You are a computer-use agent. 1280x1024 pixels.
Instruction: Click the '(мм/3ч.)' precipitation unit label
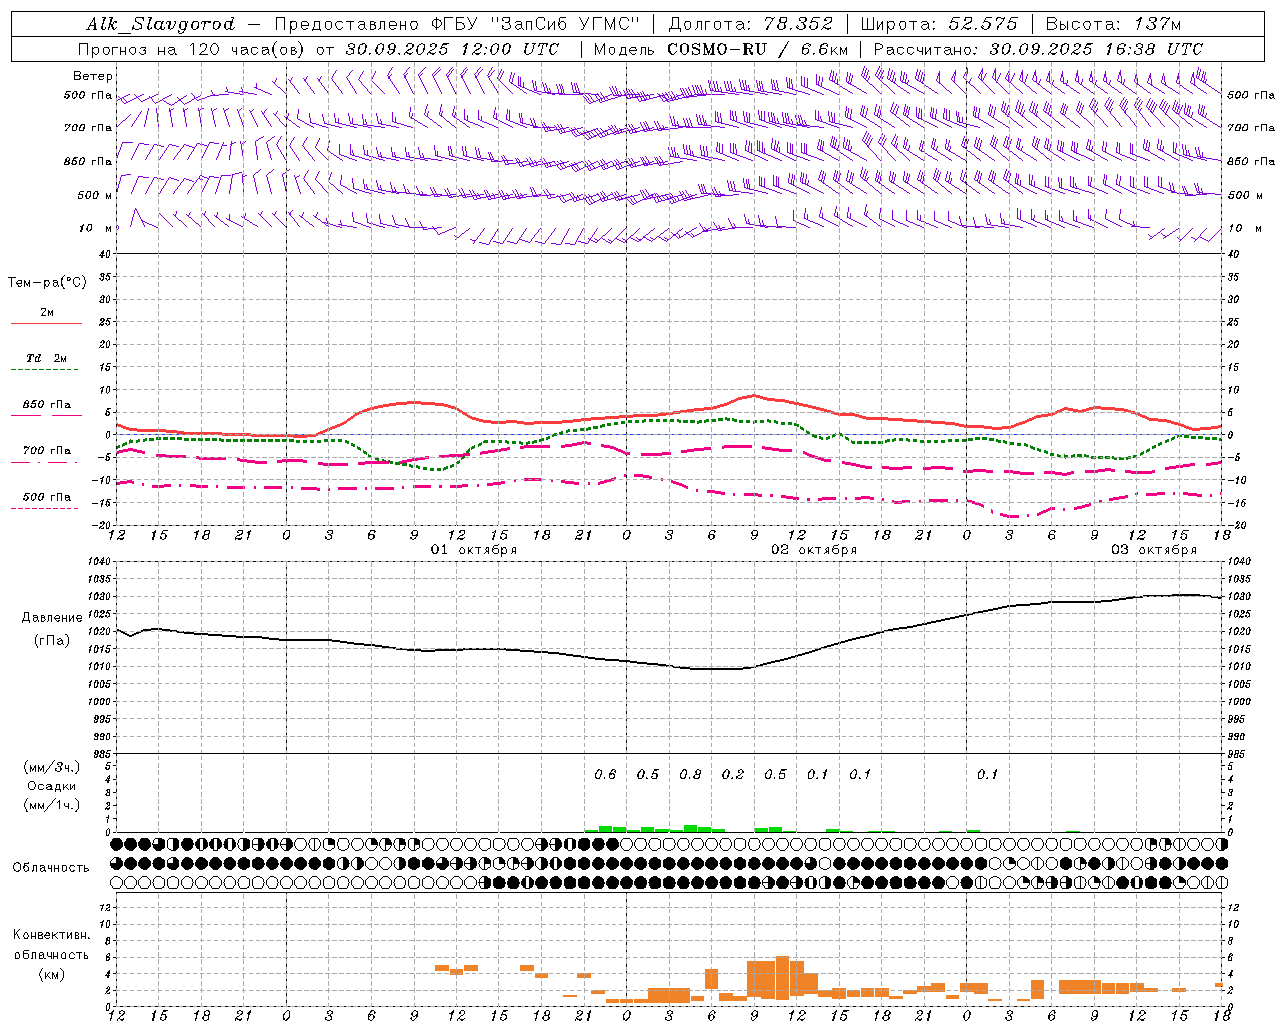pyautogui.click(x=52, y=767)
